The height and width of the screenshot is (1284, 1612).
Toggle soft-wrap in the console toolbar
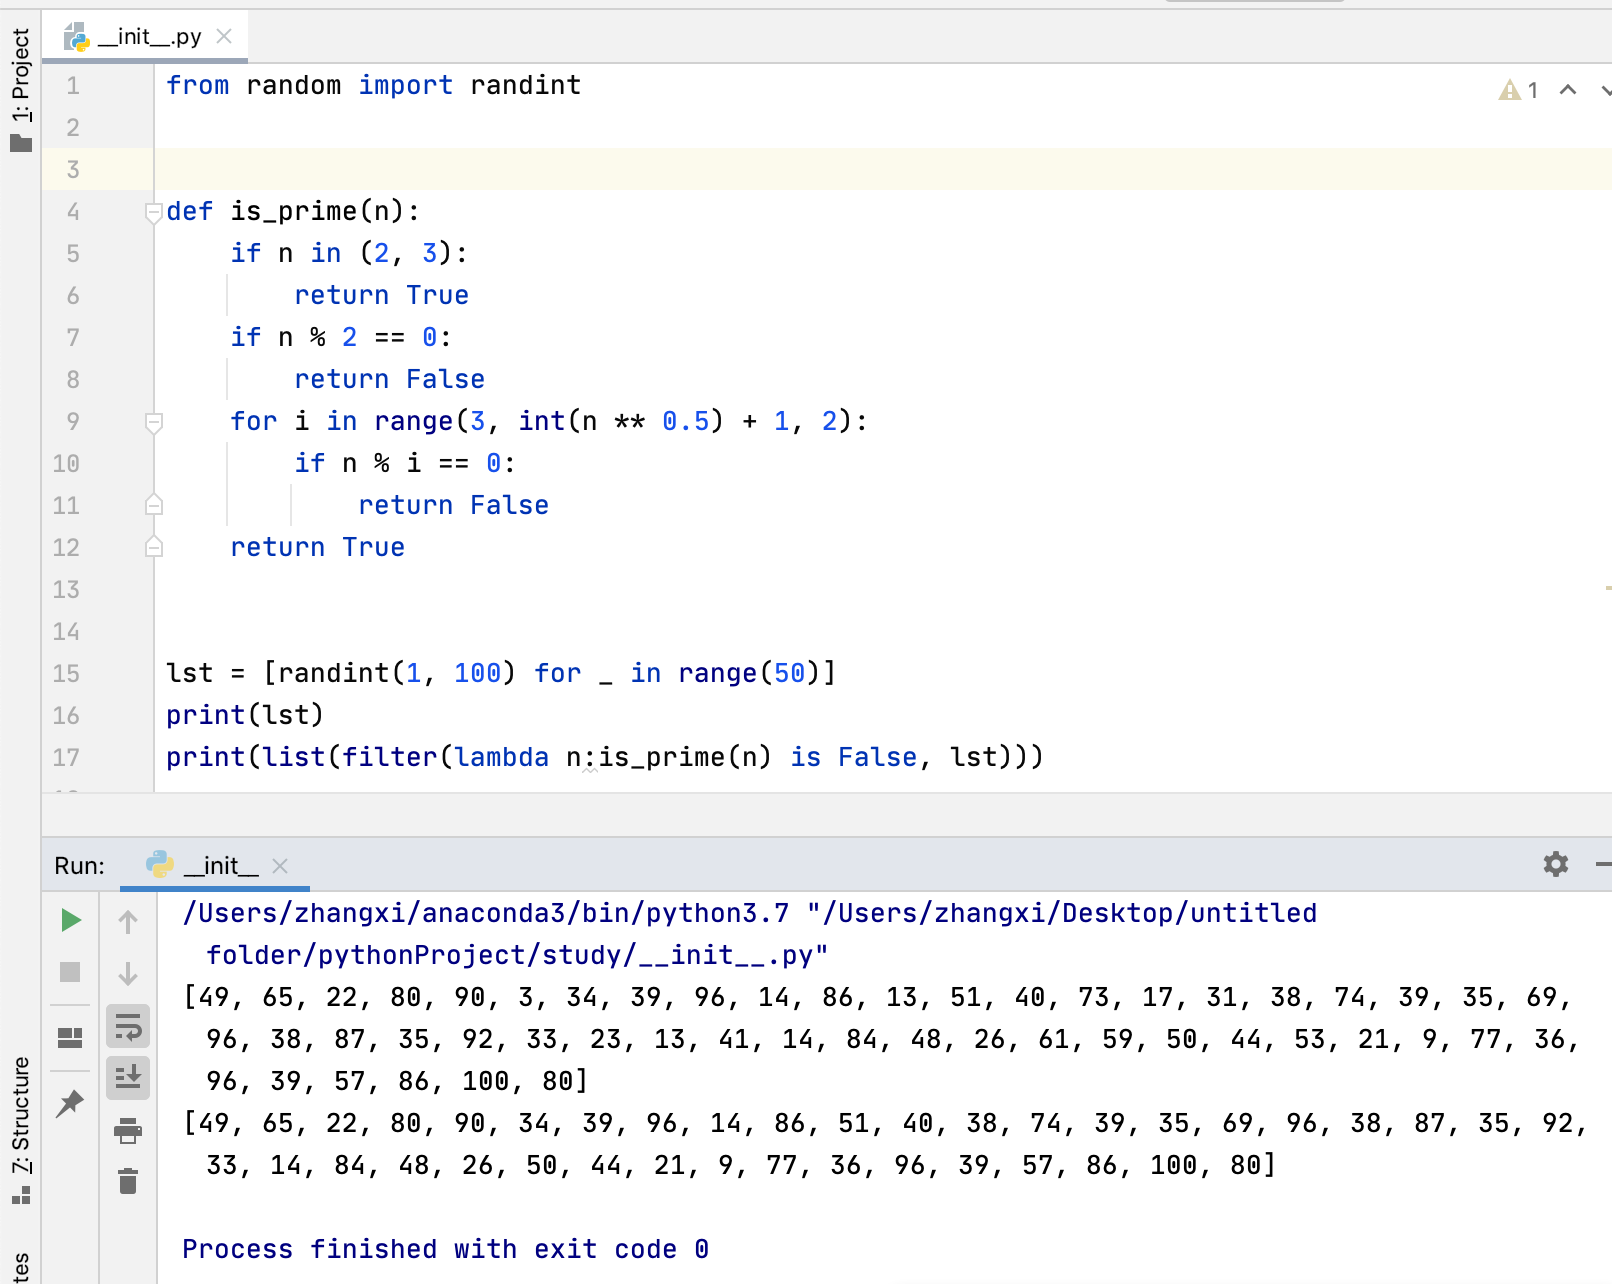pyautogui.click(x=127, y=1026)
